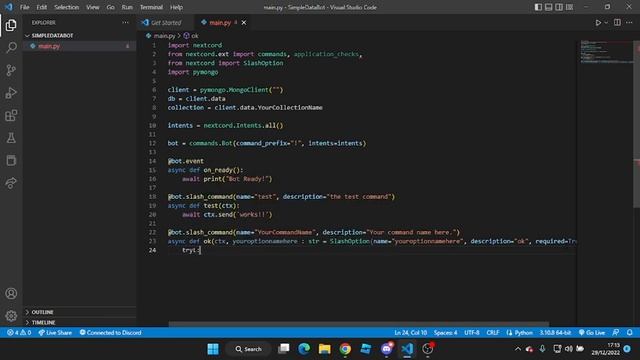Run the Python file with play button

point(598,23)
